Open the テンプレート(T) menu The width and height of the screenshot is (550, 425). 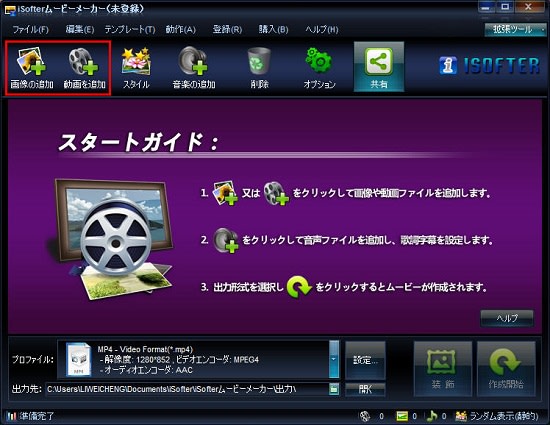pyautogui.click(x=130, y=29)
